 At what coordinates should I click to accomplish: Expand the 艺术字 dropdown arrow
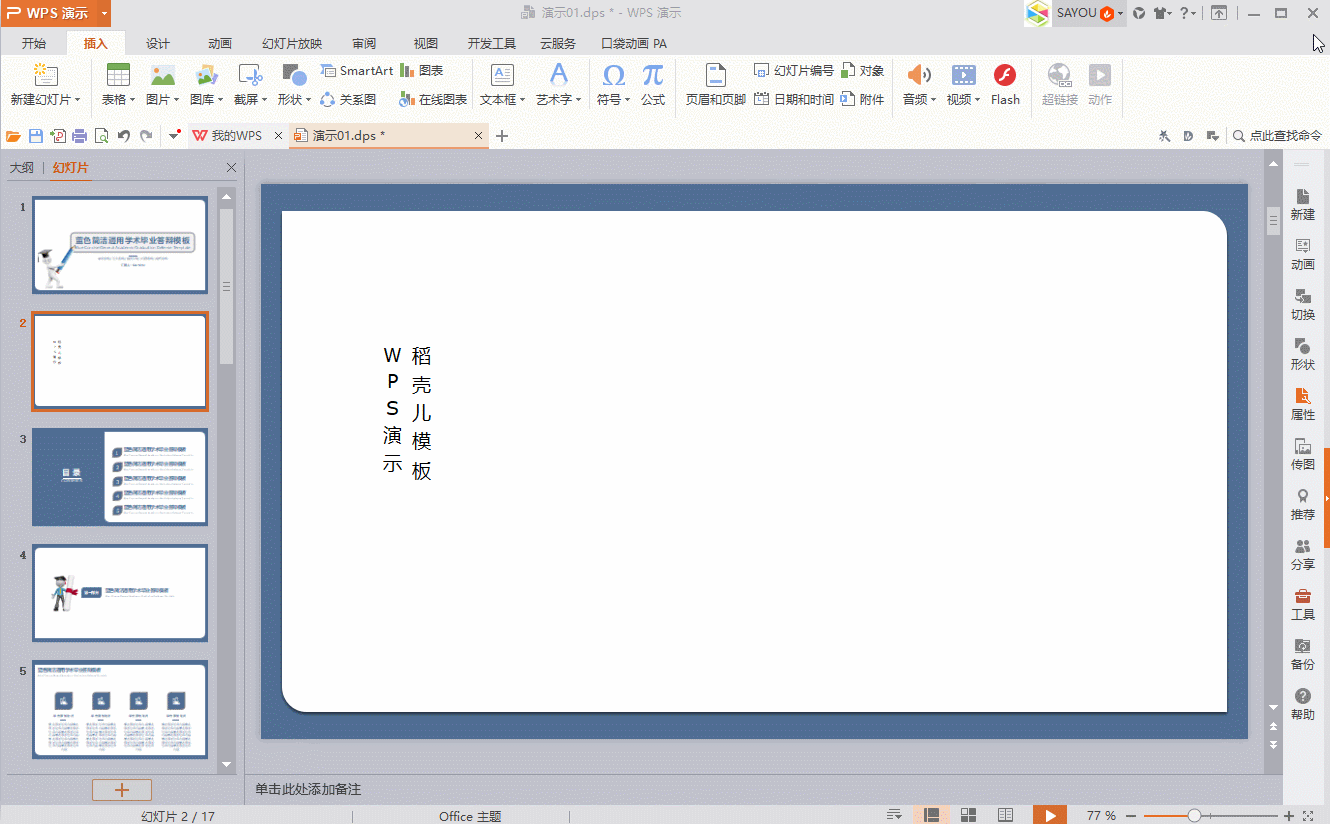(x=578, y=100)
